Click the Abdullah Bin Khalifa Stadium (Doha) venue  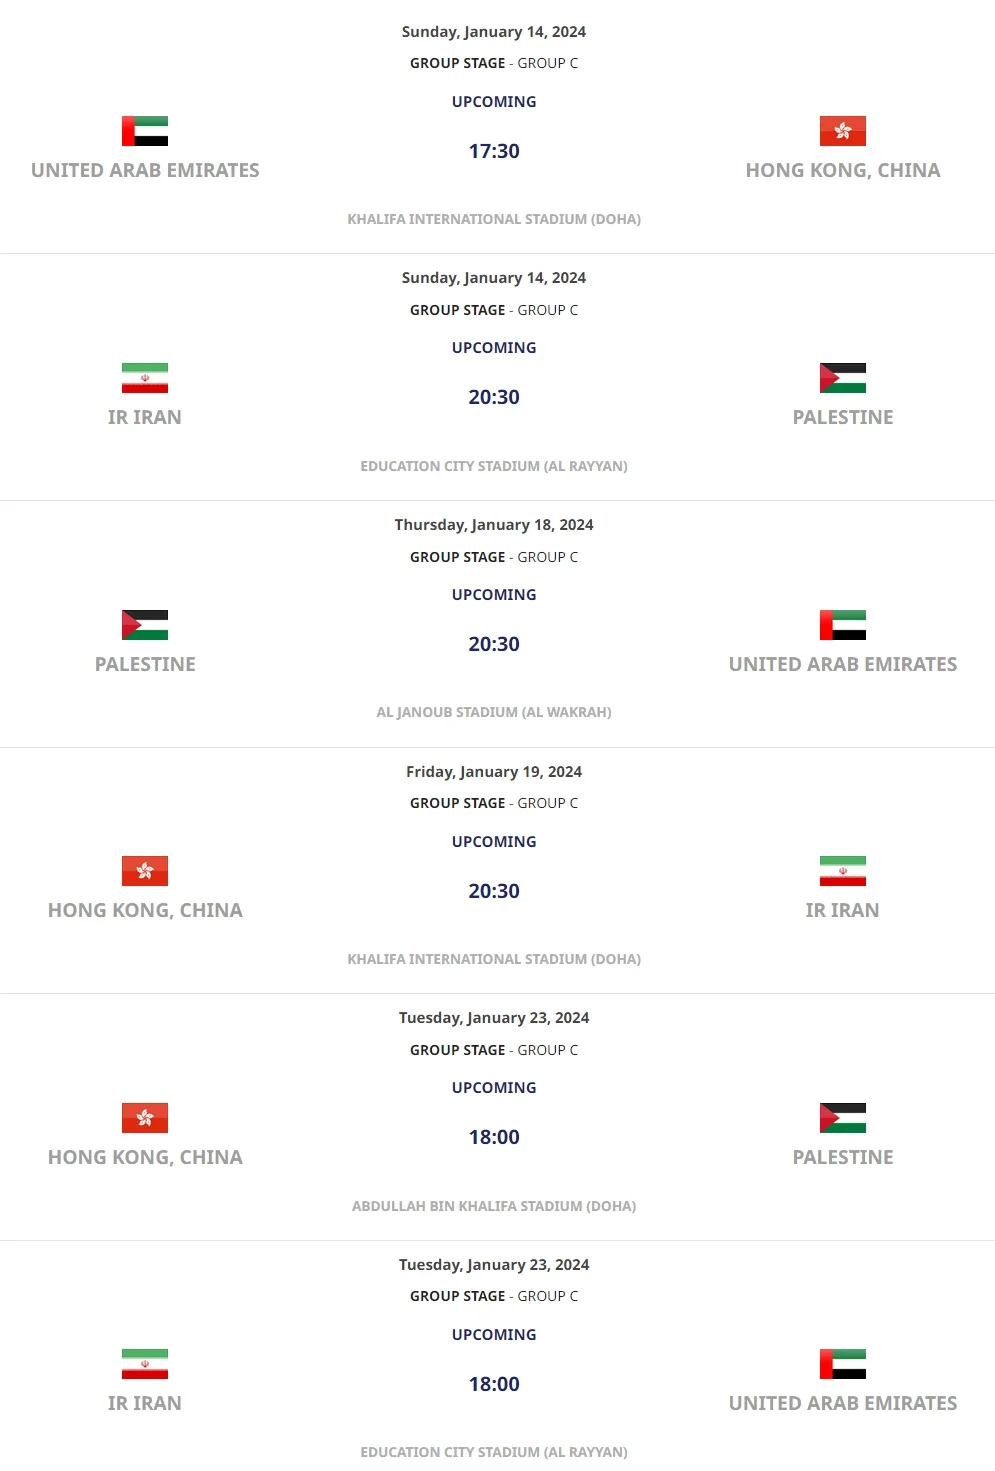coord(494,1206)
